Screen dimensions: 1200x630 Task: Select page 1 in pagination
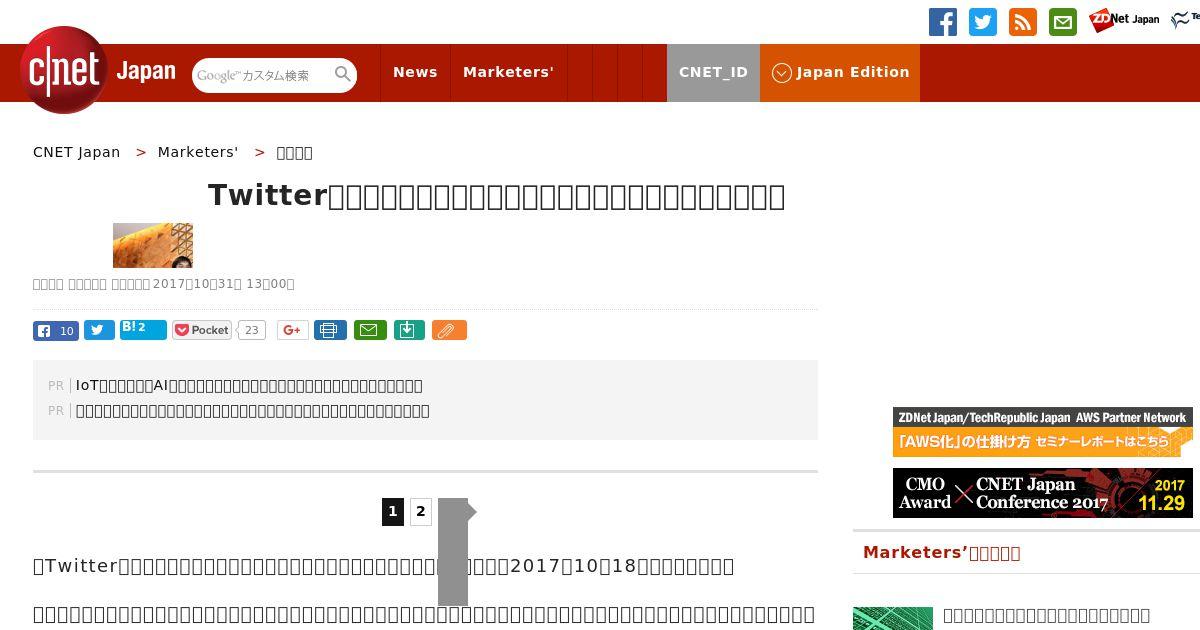click(x=393, y=511)
